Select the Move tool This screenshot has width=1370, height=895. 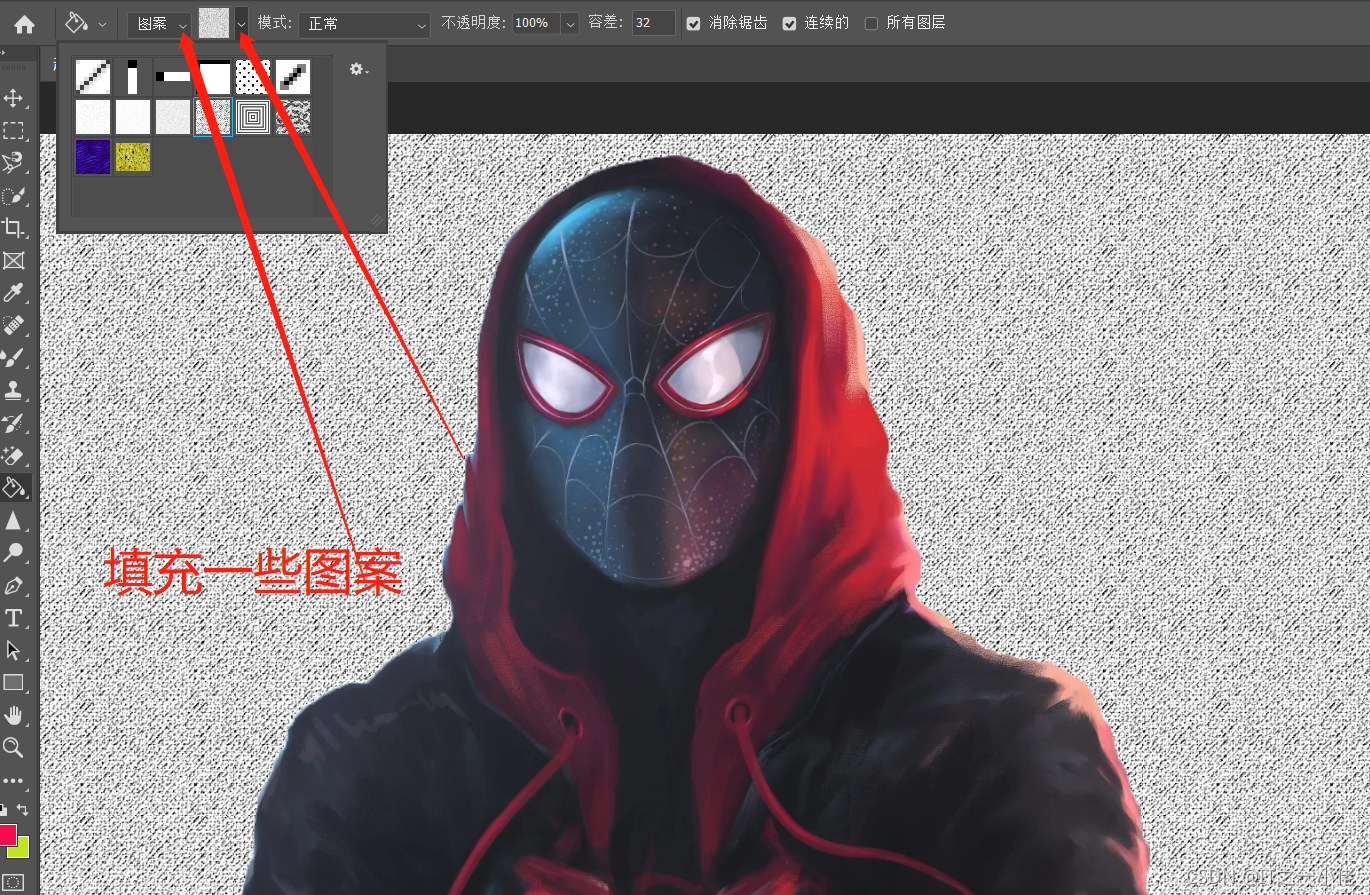pos(13,98)
